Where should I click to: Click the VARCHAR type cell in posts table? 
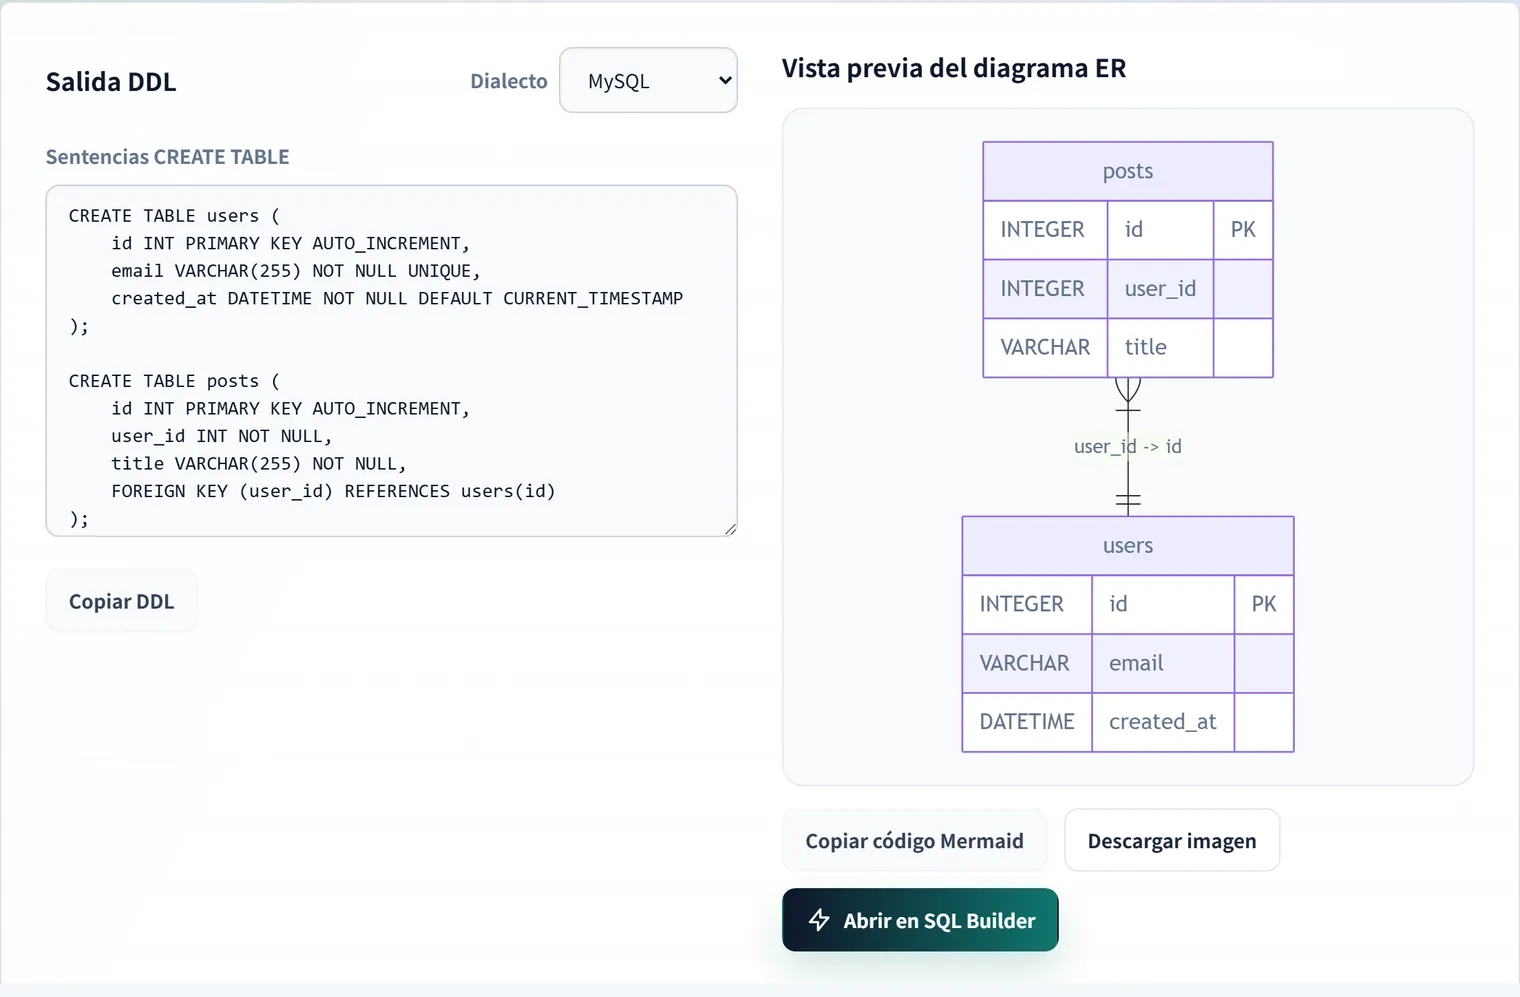(x=1045, y=347)
